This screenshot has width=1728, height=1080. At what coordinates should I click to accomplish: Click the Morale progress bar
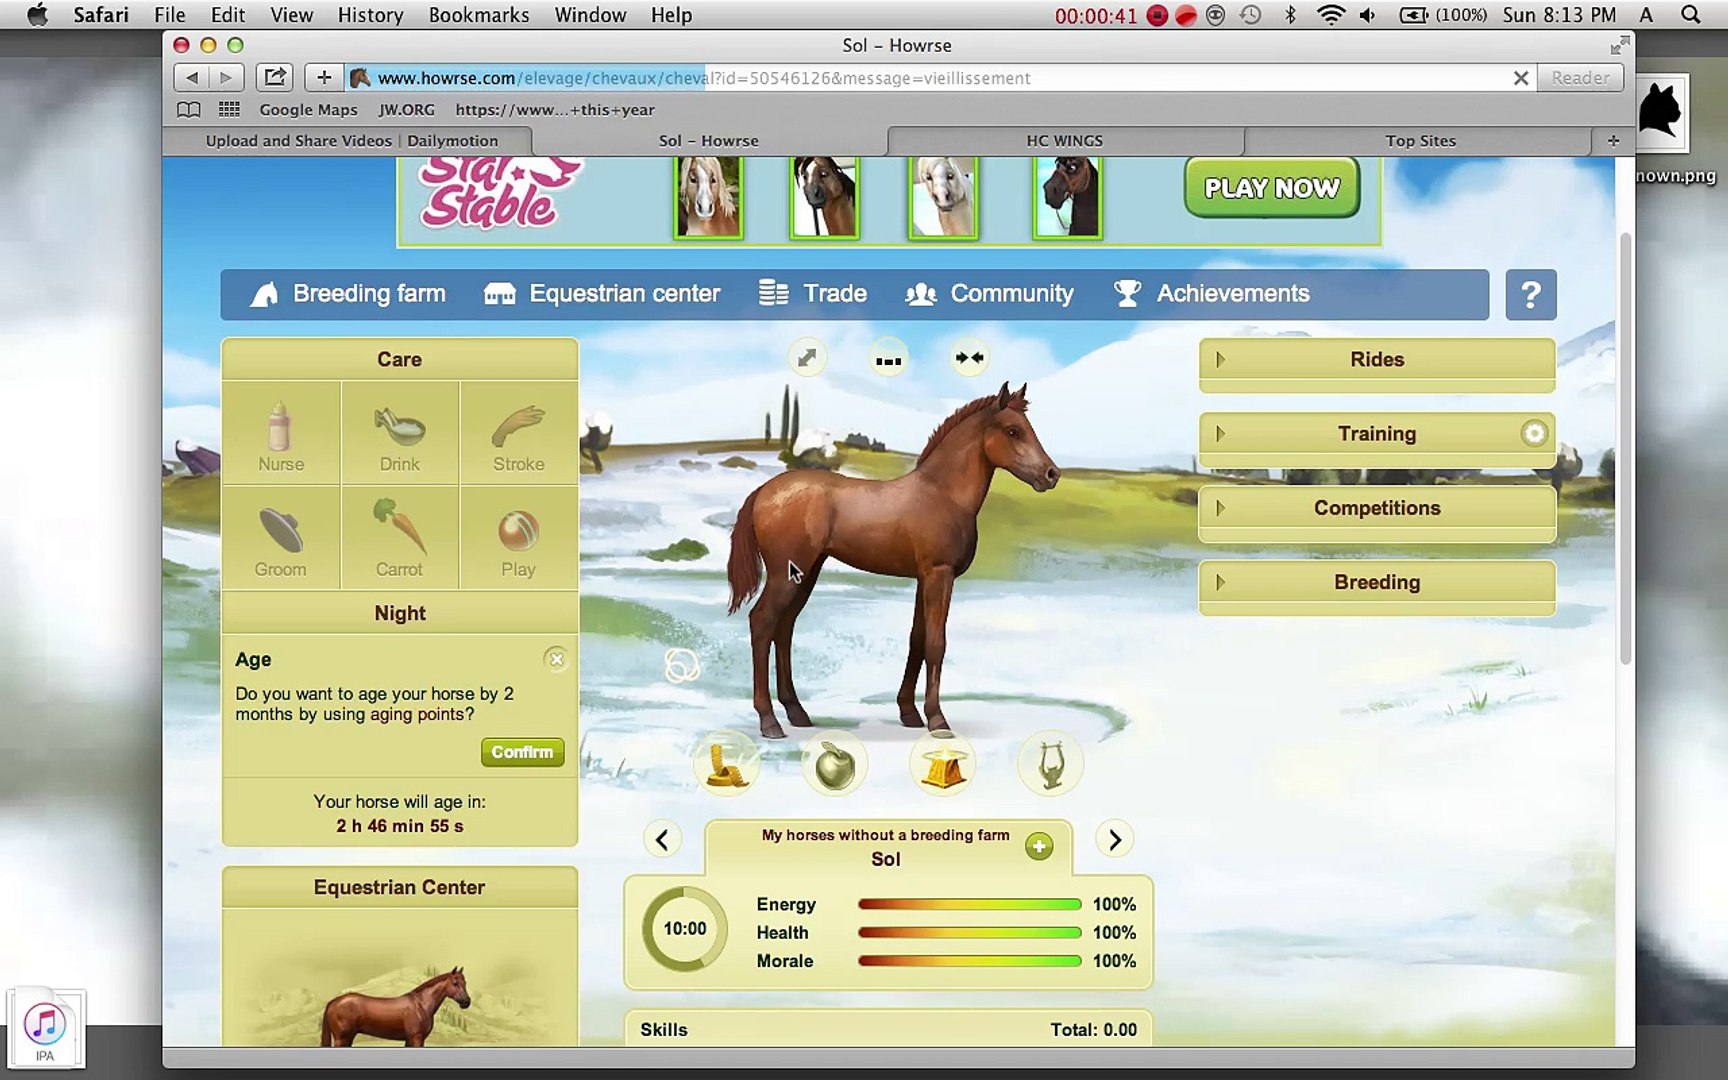tap(969, 961)
